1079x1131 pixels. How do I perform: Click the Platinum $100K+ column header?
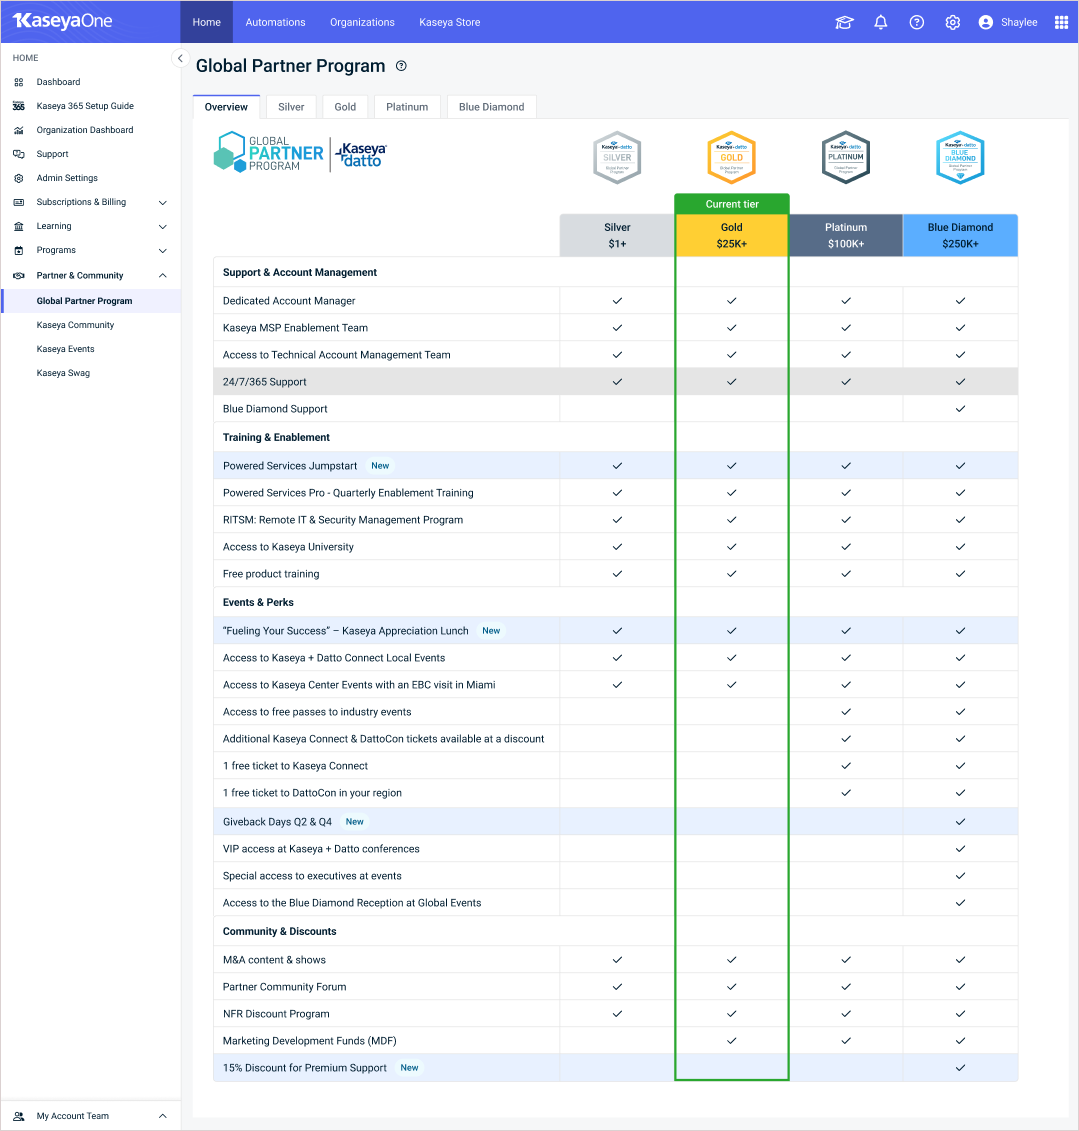coord(846,235)
